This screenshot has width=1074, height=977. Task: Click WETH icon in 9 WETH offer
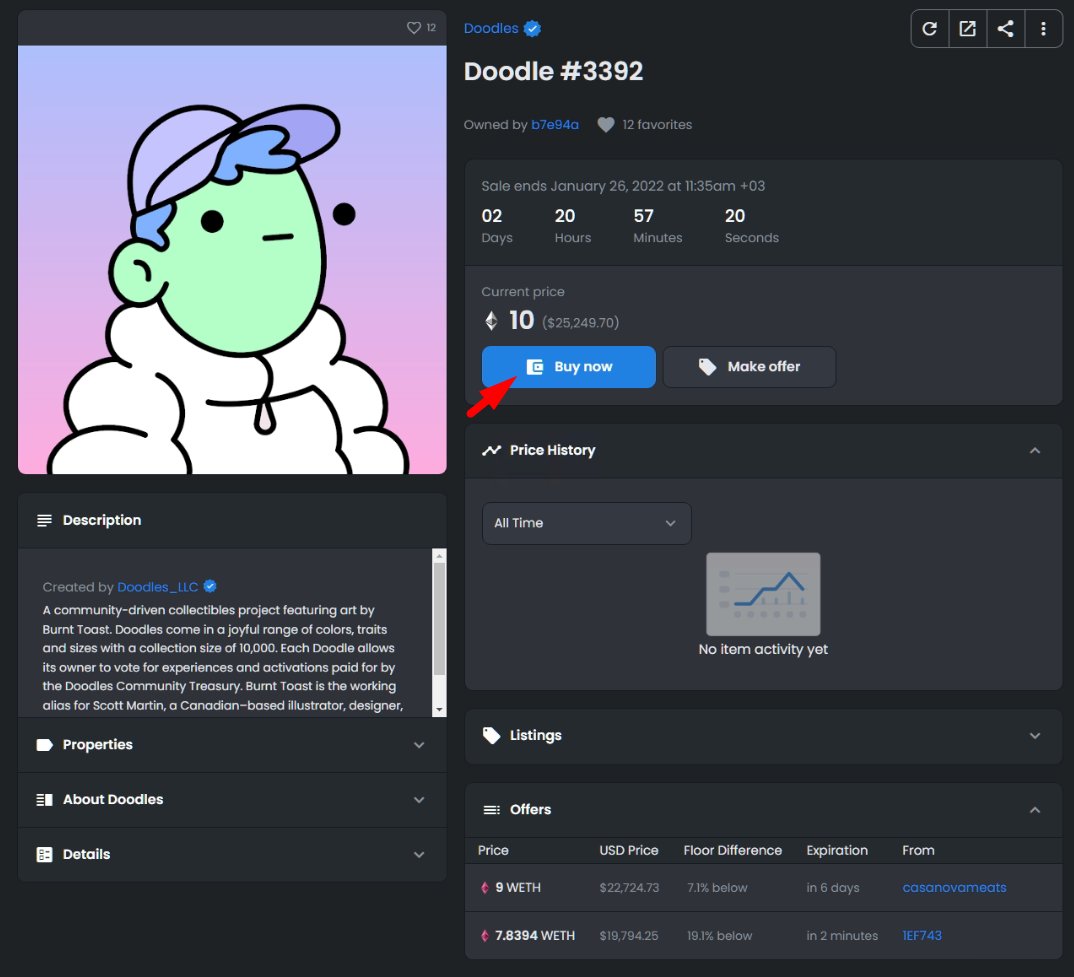[x=485, y=887]
